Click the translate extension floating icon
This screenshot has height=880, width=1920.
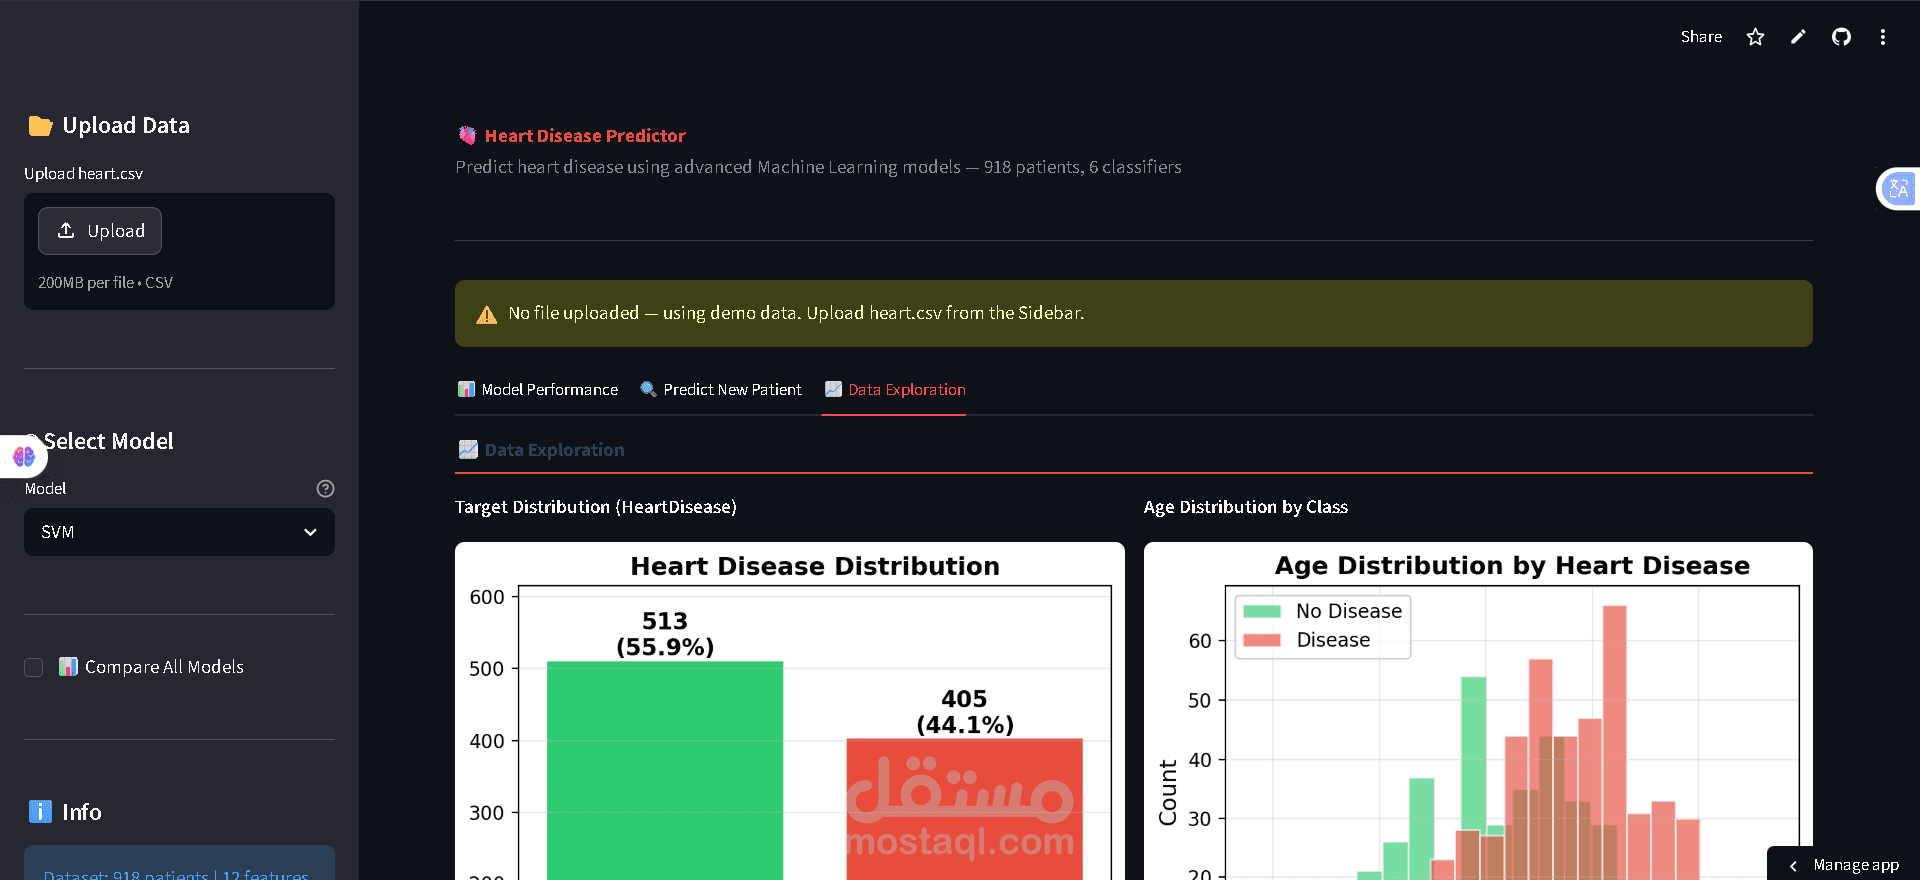(x=1898, y=188)
